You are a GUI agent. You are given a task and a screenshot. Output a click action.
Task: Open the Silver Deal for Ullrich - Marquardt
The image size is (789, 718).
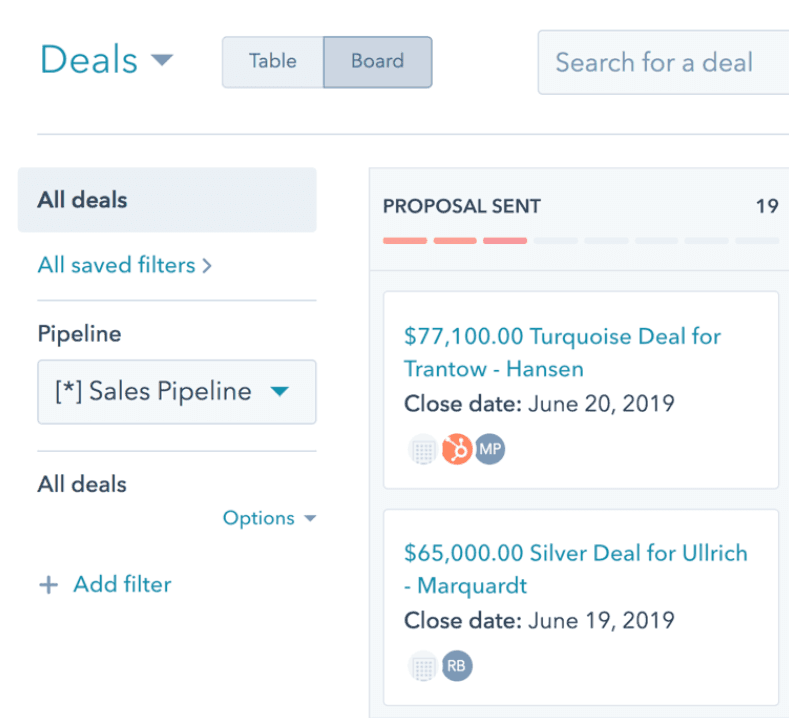tap(575, 569)
